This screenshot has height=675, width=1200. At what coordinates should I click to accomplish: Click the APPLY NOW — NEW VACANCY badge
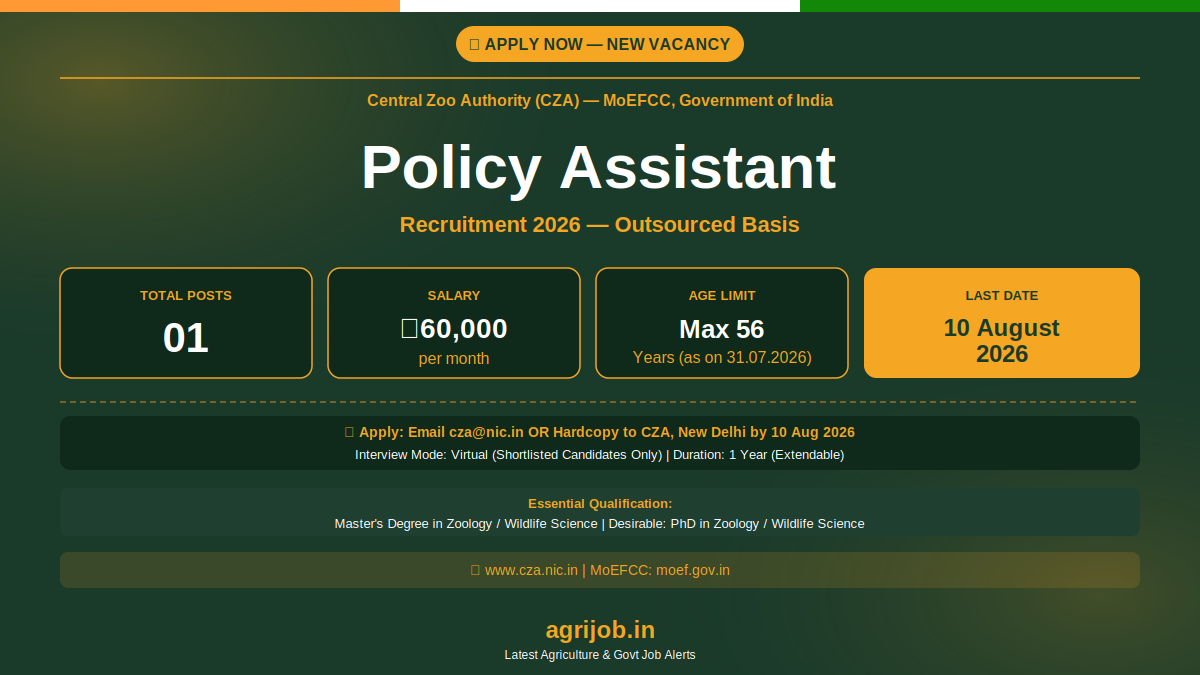[x=600, y=44]
